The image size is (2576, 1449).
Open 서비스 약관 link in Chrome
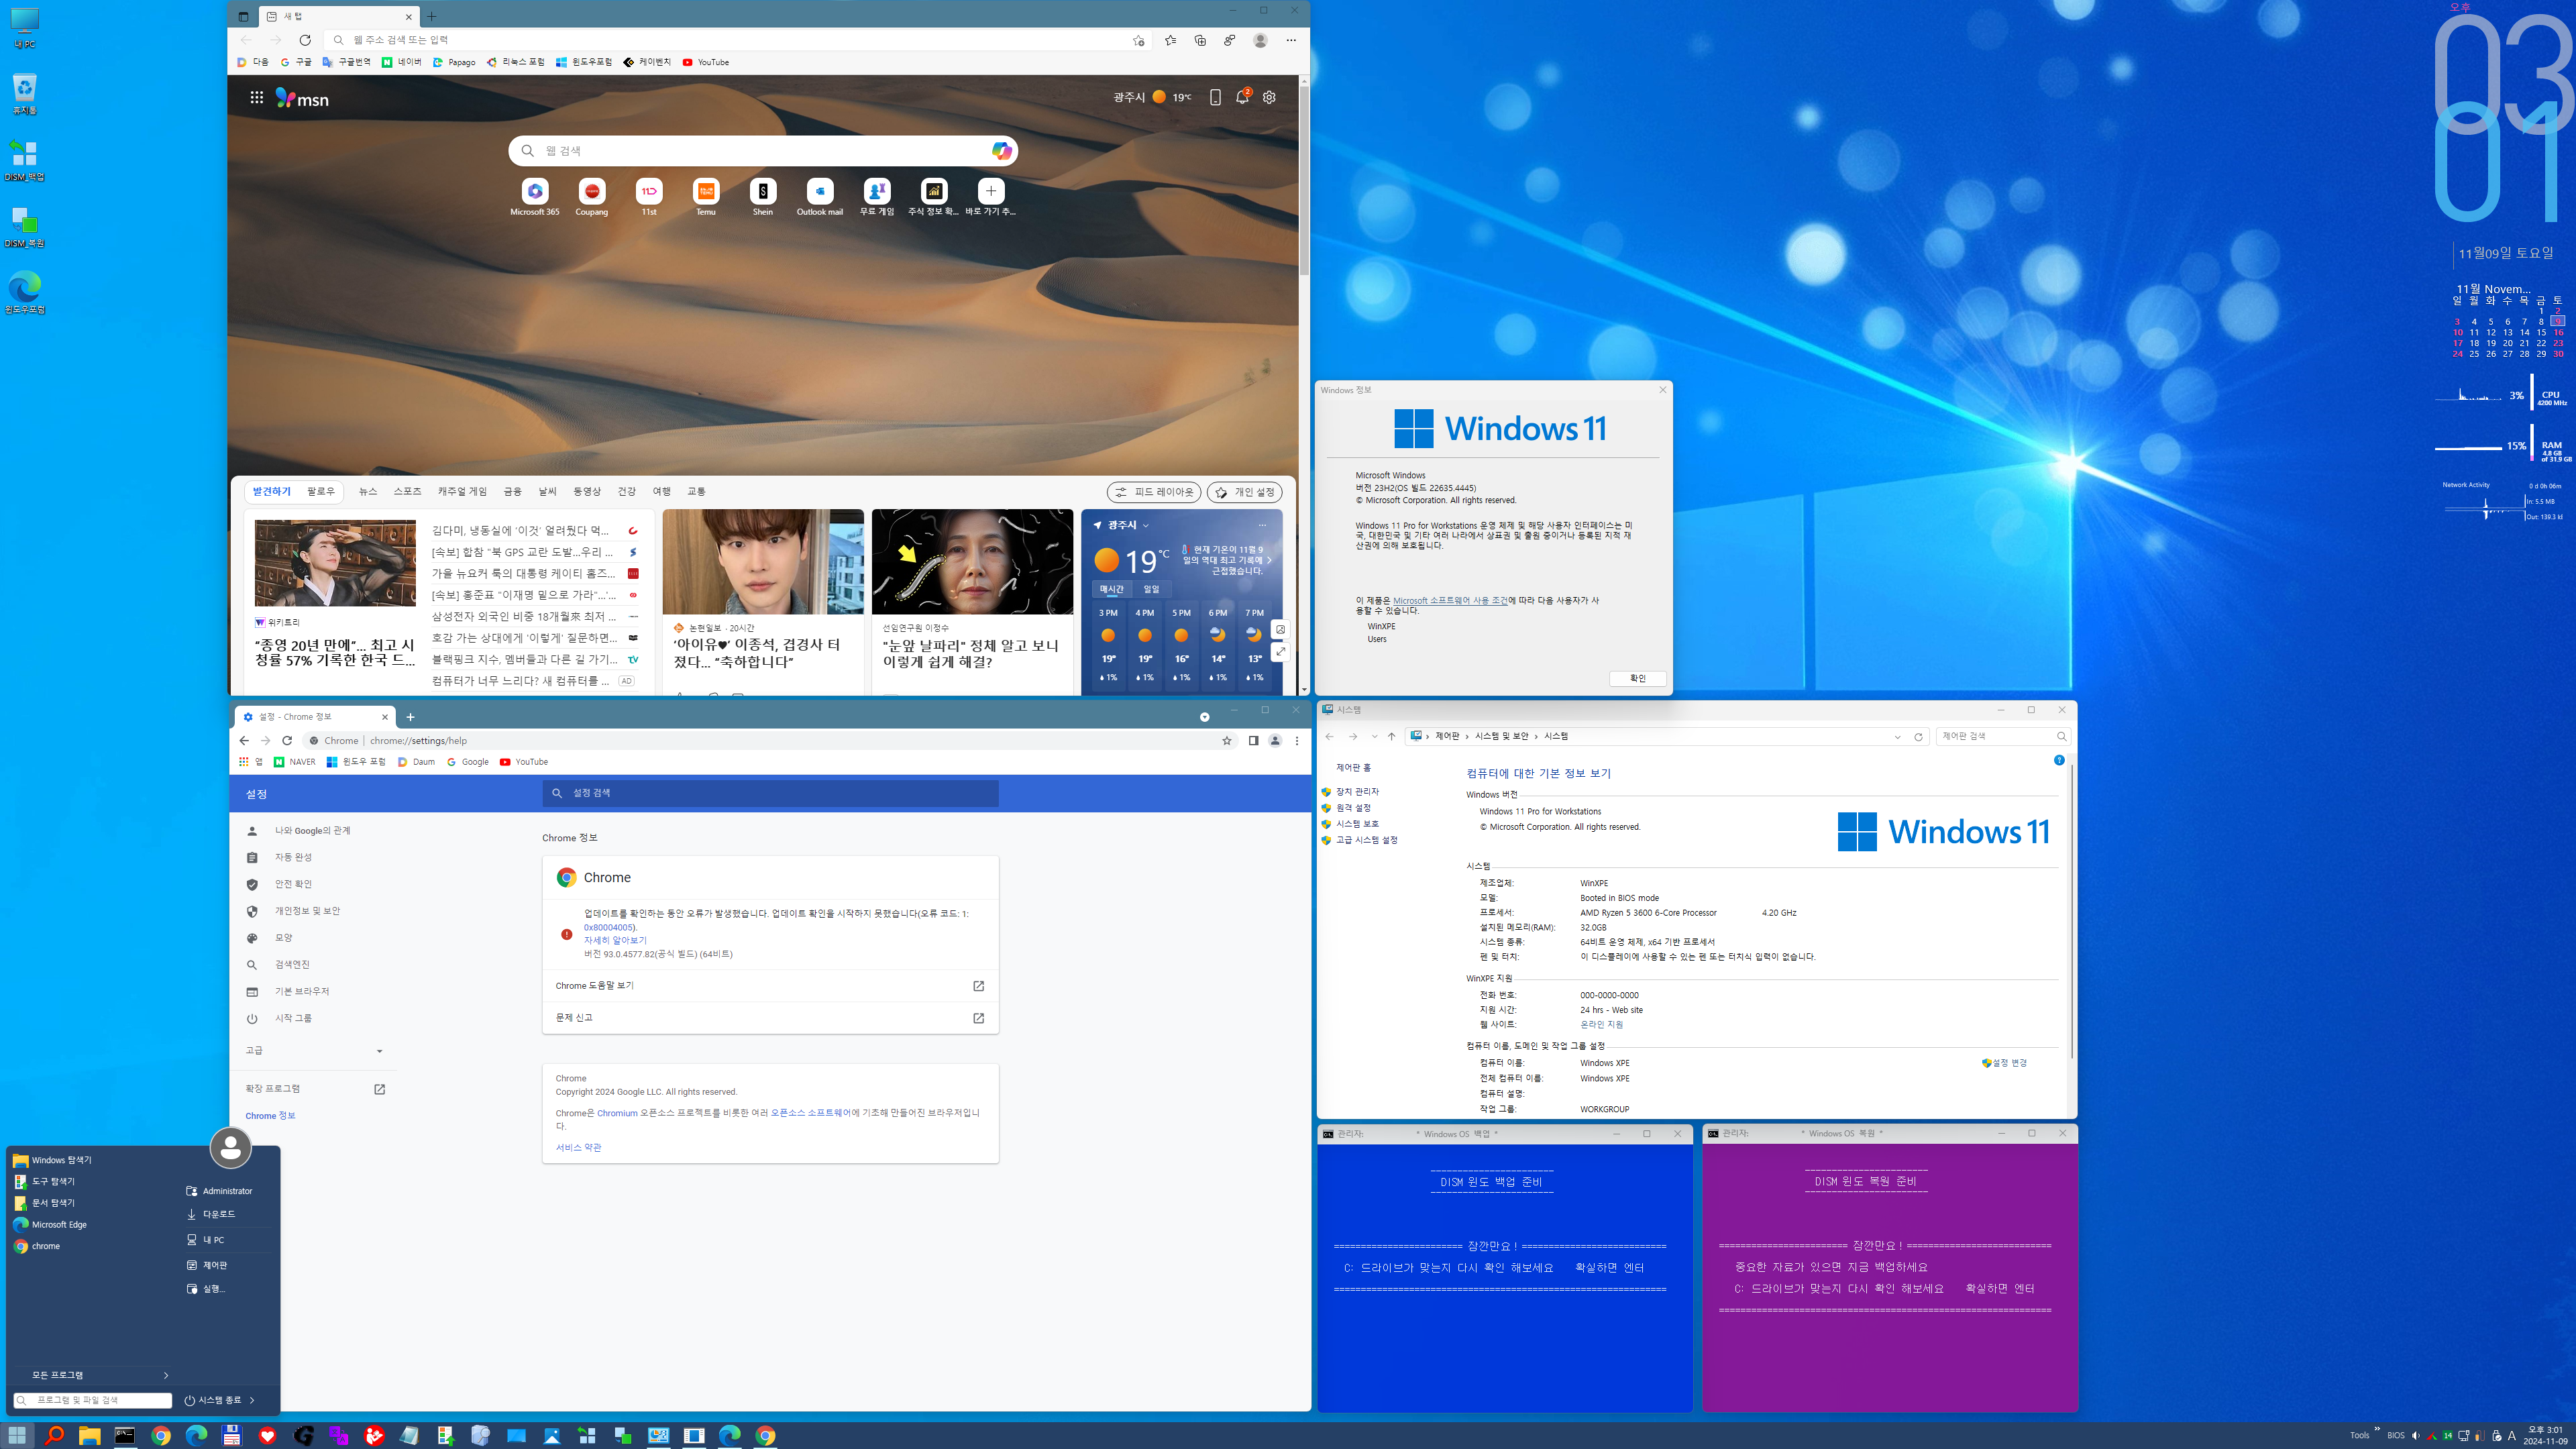click(x=578, y=1147)
